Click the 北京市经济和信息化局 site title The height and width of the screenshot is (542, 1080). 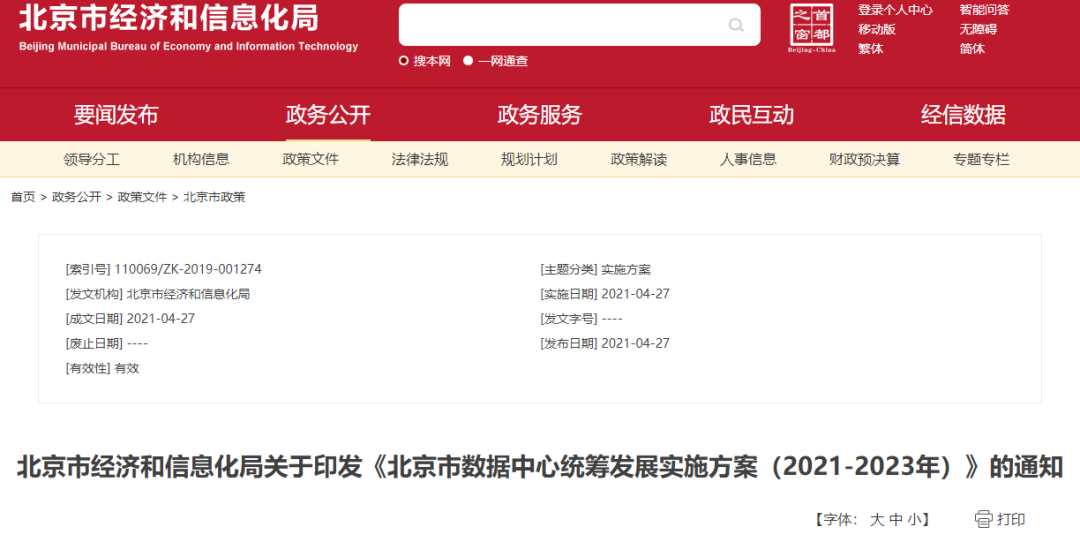pyautogui.click(x=169, y=19)
